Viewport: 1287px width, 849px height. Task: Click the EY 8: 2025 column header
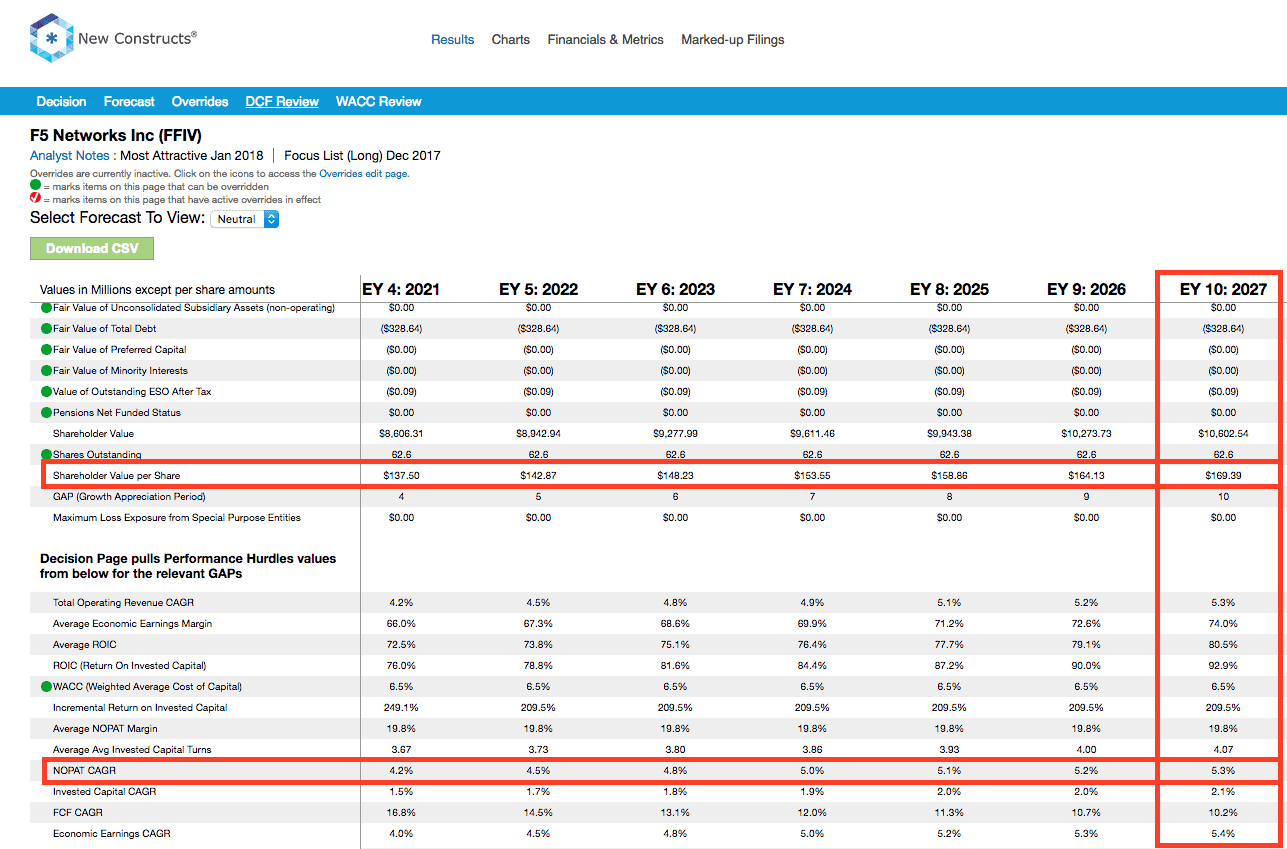949,289
